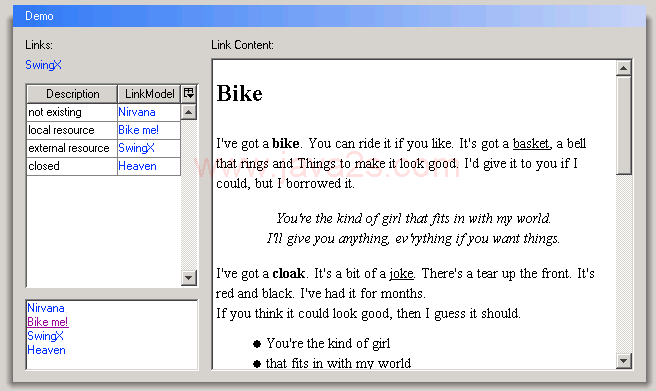Click the bold word 'cloak' in content

click(289, 273)
